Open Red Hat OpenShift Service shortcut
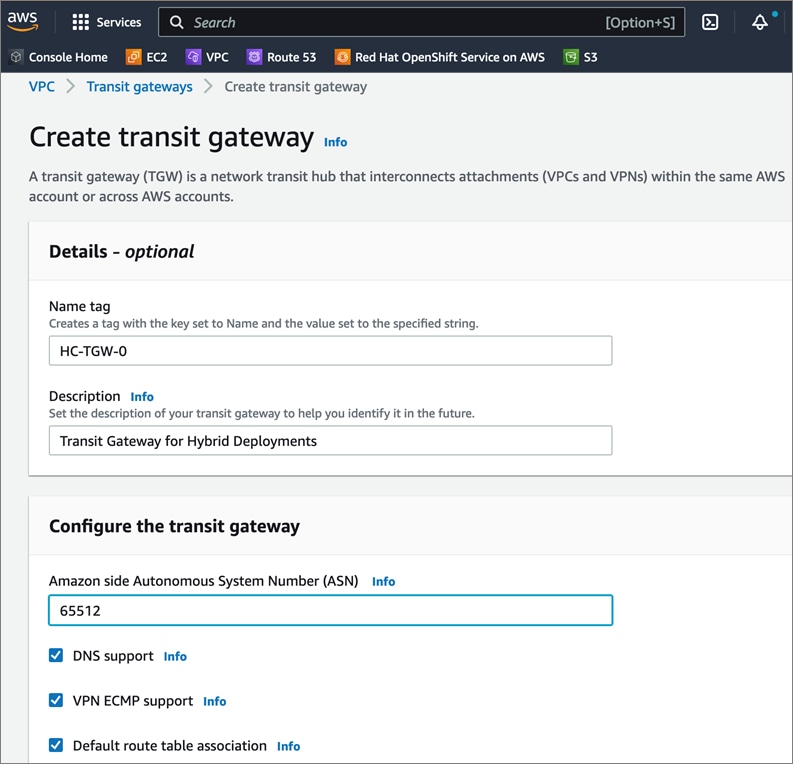Image resolution: width=793 pixels, height=764 pixels. (x=440, y=57)
